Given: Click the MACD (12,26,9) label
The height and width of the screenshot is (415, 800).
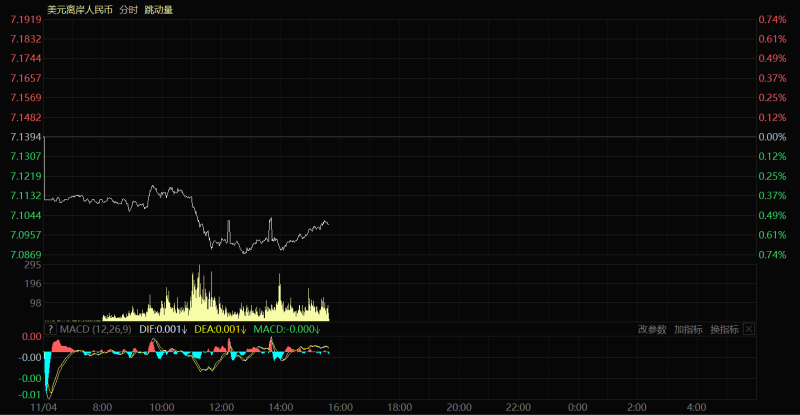Looking at the screenshot, I should tap(95, 329).
